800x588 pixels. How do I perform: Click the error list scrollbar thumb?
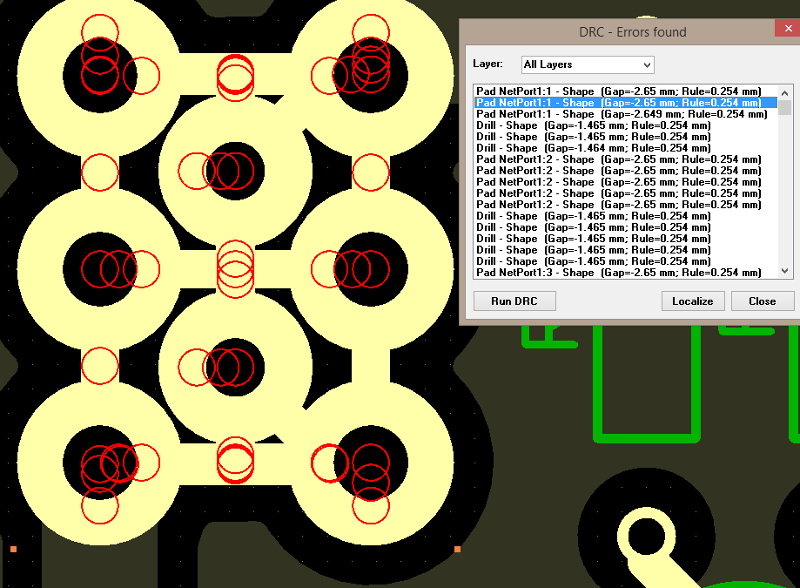pos(785,108)
